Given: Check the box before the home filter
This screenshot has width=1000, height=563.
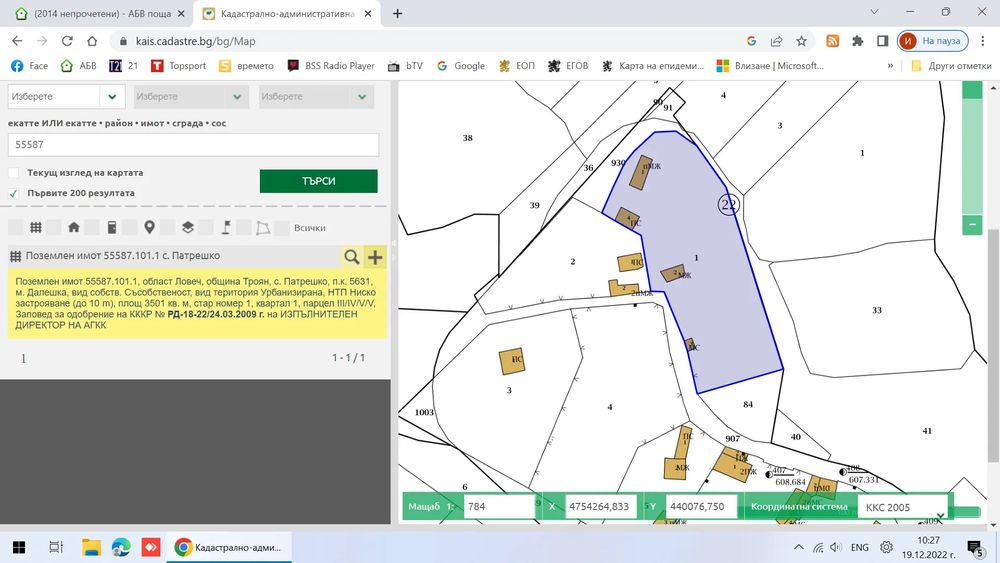Looking at the screenshot, I should click(x=54, y=228).
